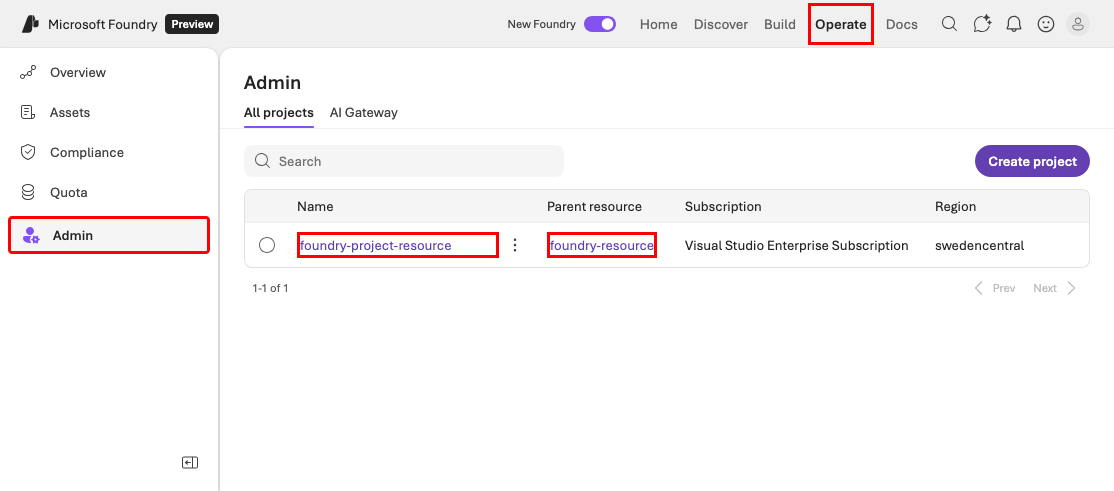Switch to the AI Gateway tab
The image size is (1114, 491).
point(364,112)
